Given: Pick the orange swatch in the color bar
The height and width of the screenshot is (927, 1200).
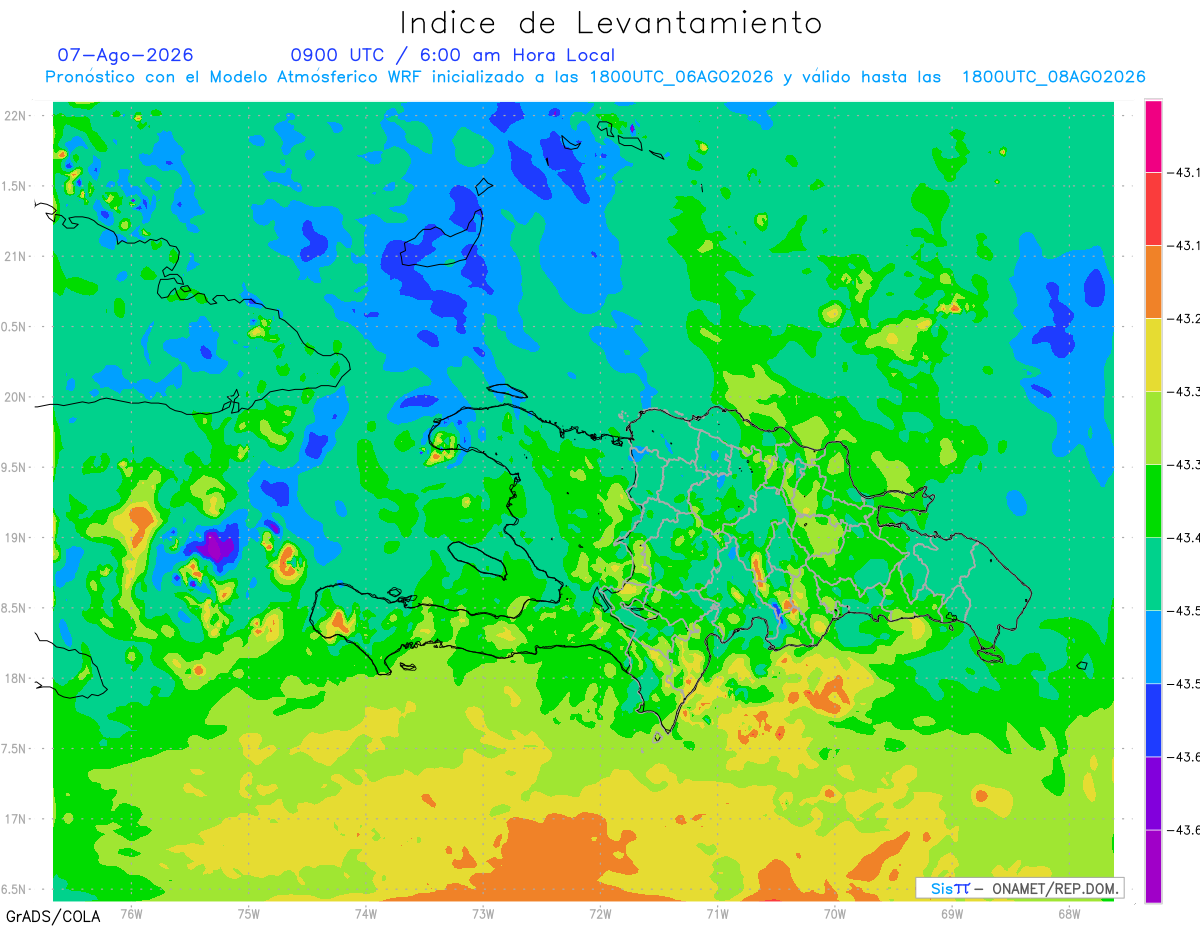Looking at the screenshot, I should pyautogui.click(x=1153, y=282).
